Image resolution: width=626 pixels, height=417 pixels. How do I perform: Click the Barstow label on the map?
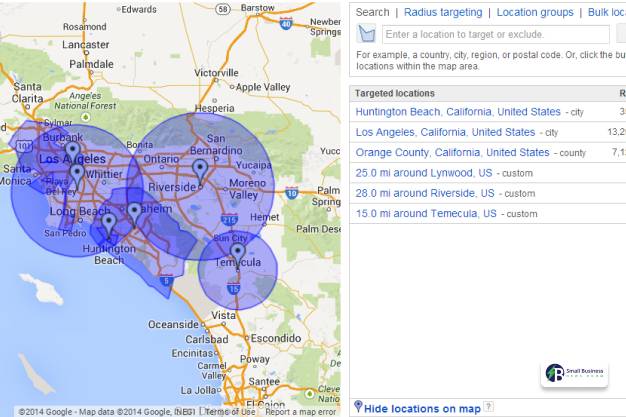point(258,8)
